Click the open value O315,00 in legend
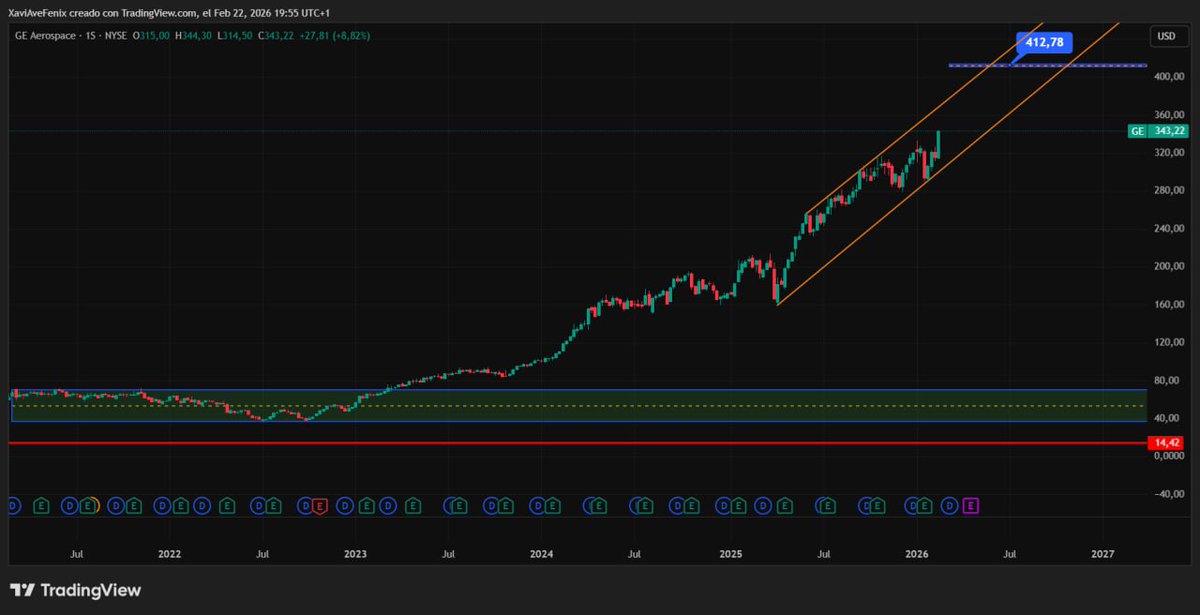1200x615 pixels. (153, 35)
